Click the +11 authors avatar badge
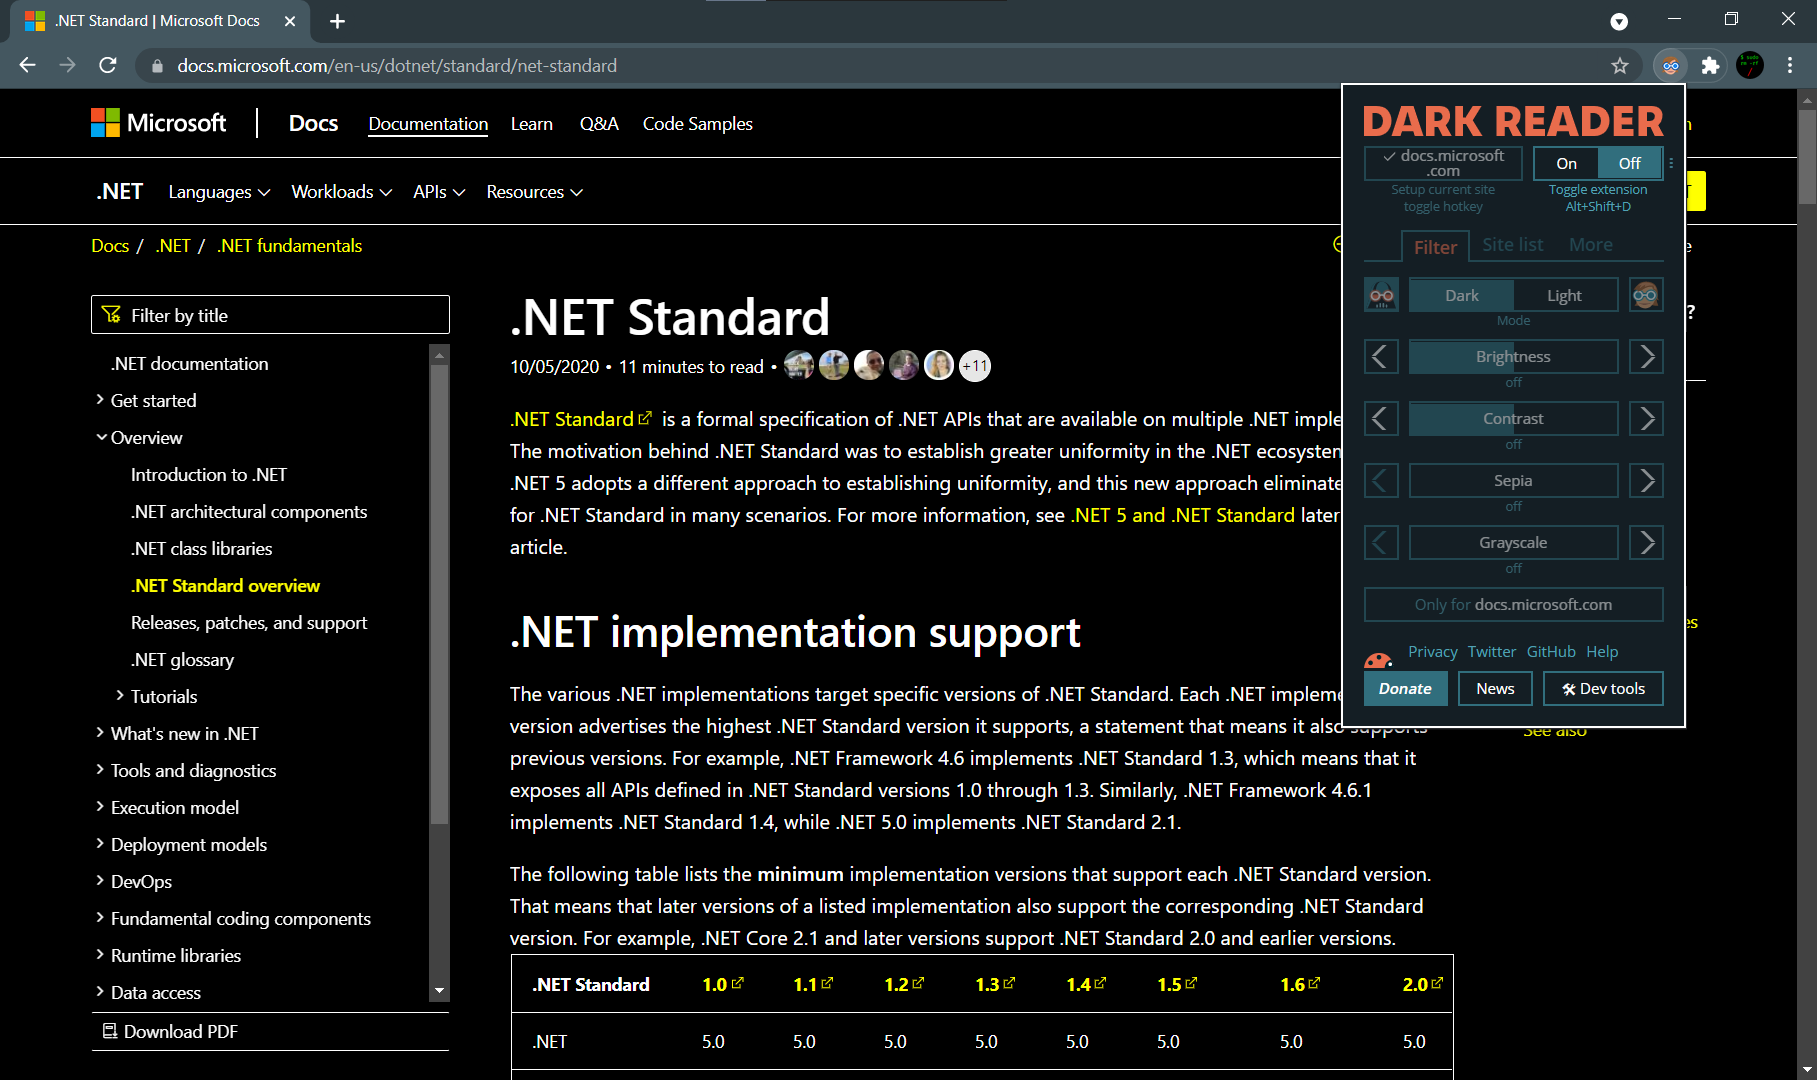 point(974,365)
